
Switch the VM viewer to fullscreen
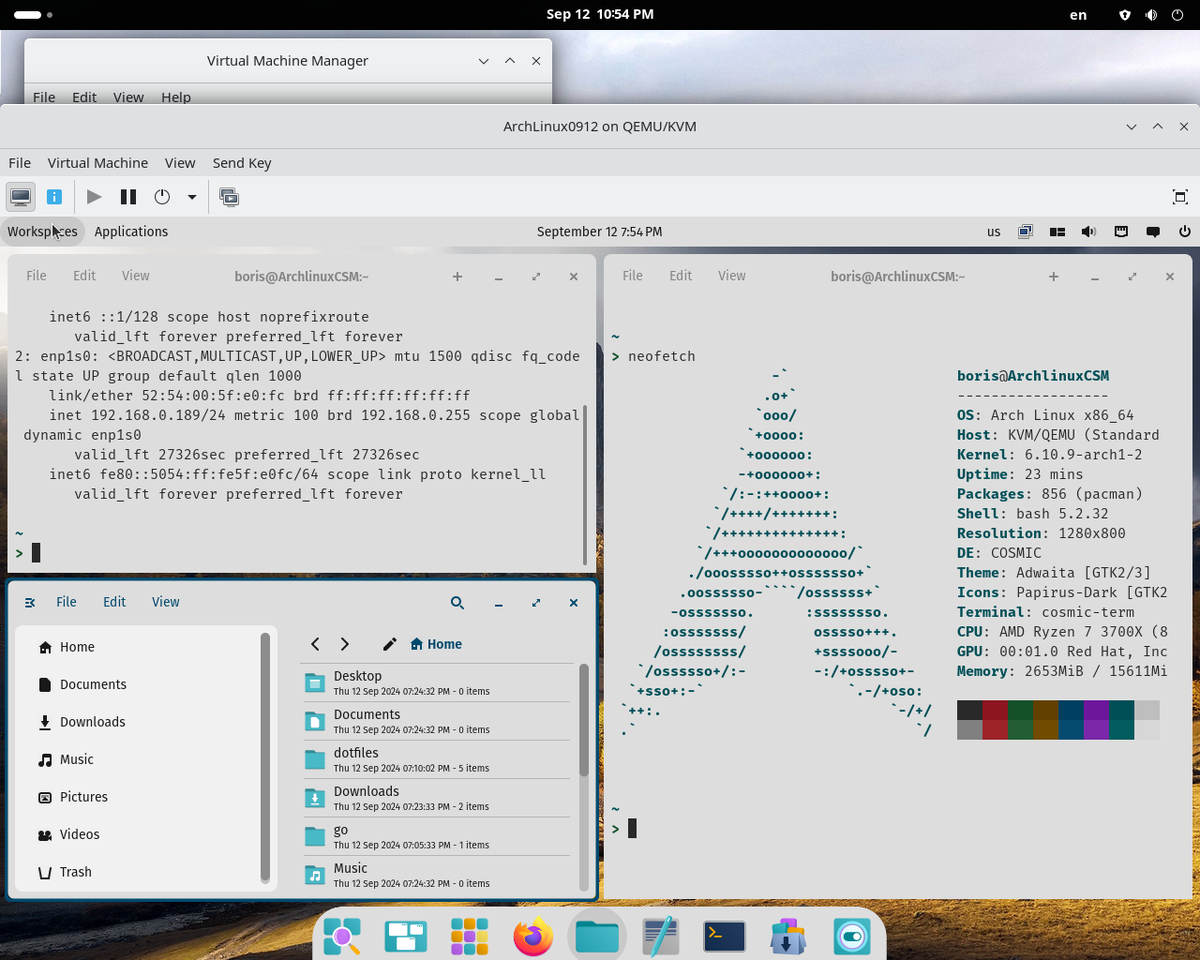tap(1180, 197)
